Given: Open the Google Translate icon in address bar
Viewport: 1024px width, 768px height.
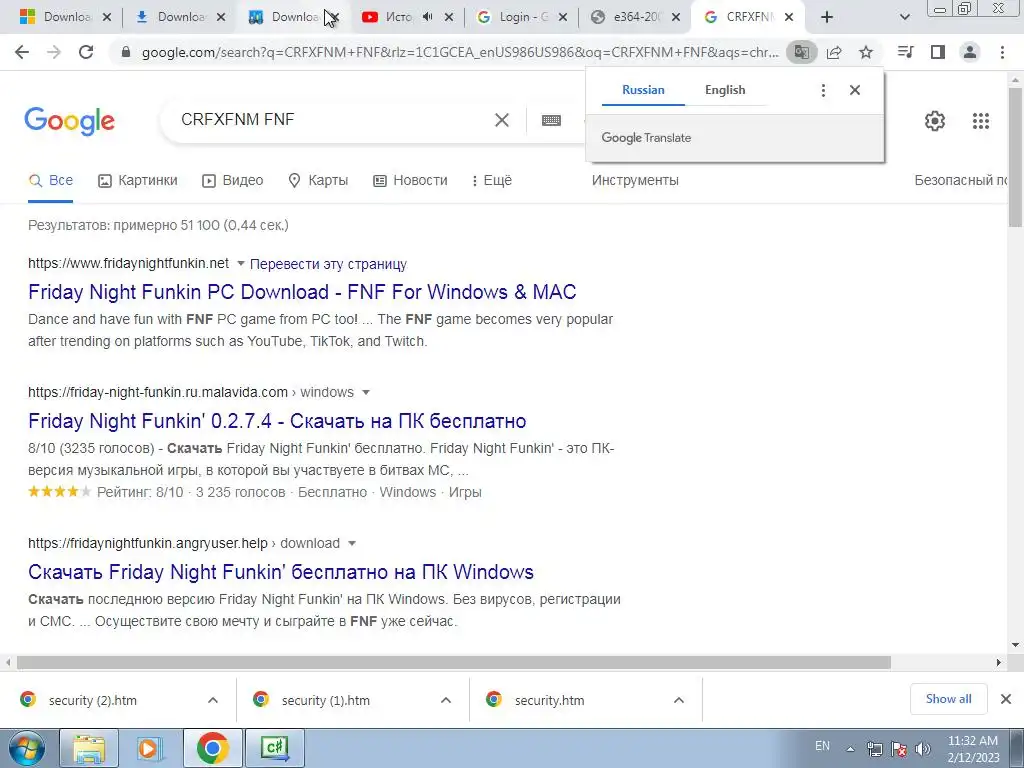Looking at the screenshot, I should pyautogui.click(x=801, y=52).
